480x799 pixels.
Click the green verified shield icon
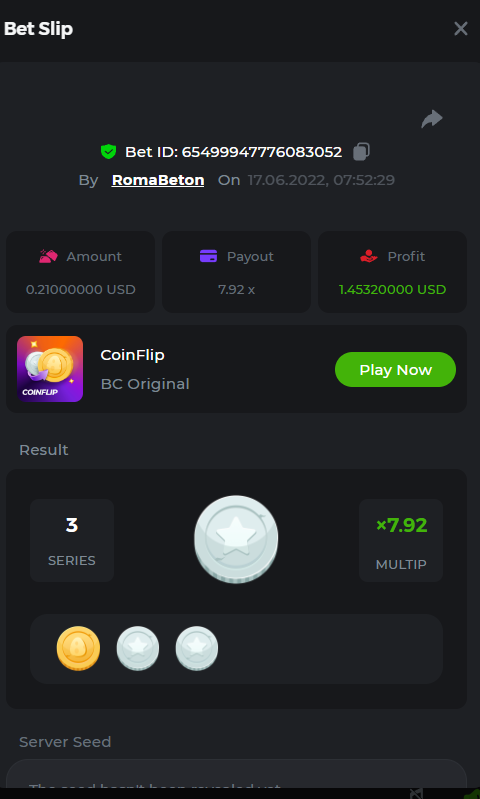click(x=109, y=151)
